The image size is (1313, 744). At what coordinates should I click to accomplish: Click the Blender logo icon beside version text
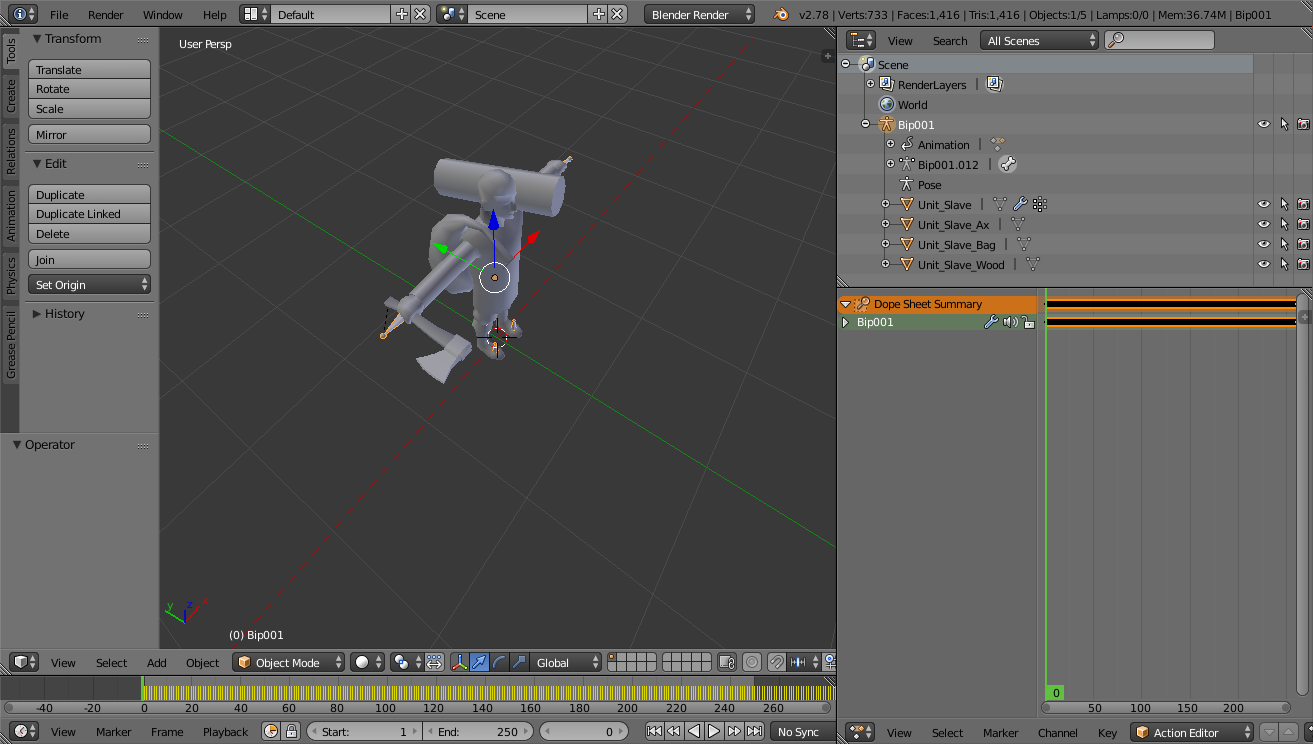(x=780, y=15)
